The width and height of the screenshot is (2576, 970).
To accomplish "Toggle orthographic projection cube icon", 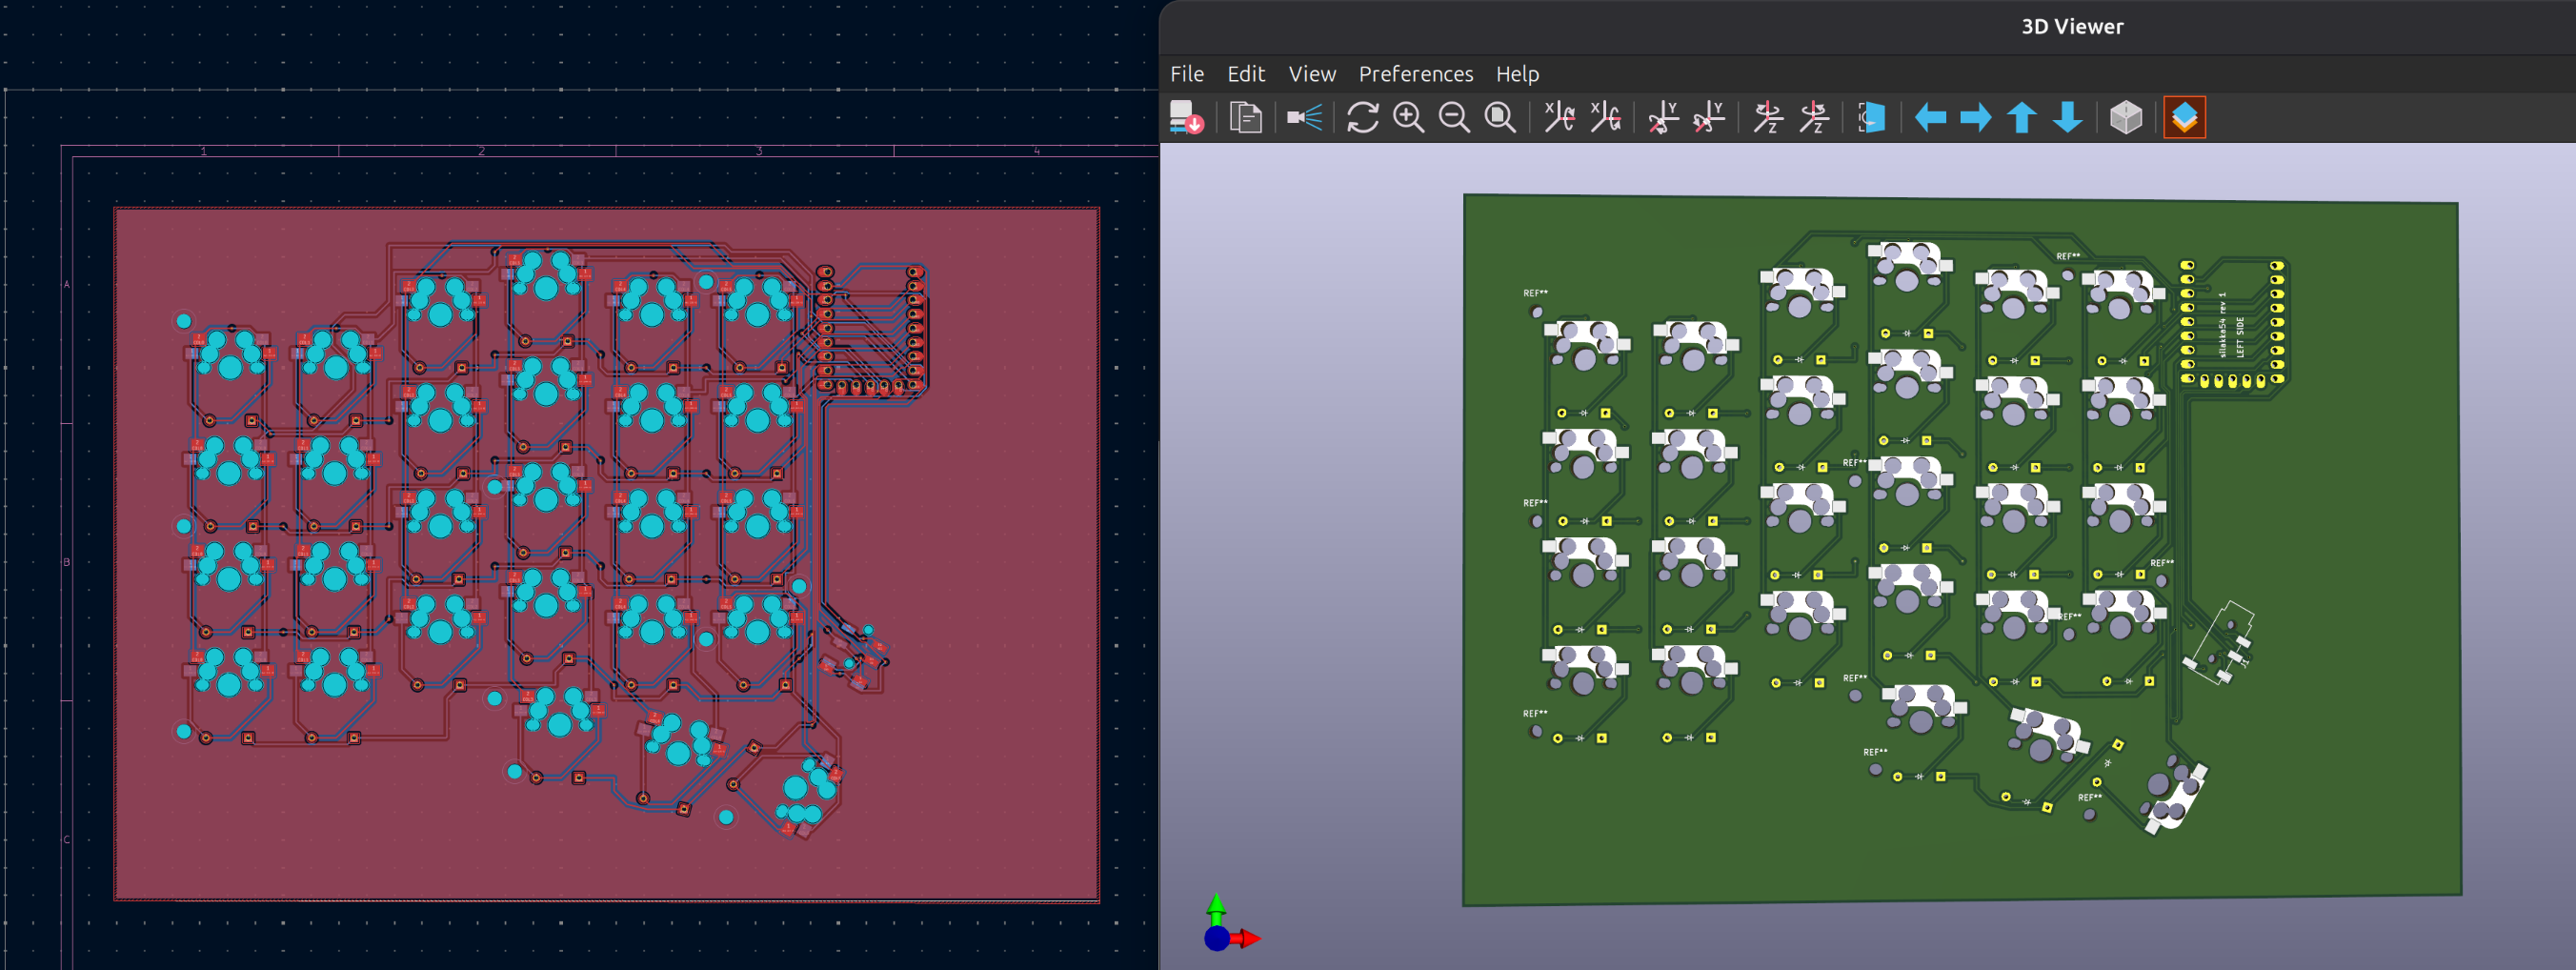I will (2126, 118).
